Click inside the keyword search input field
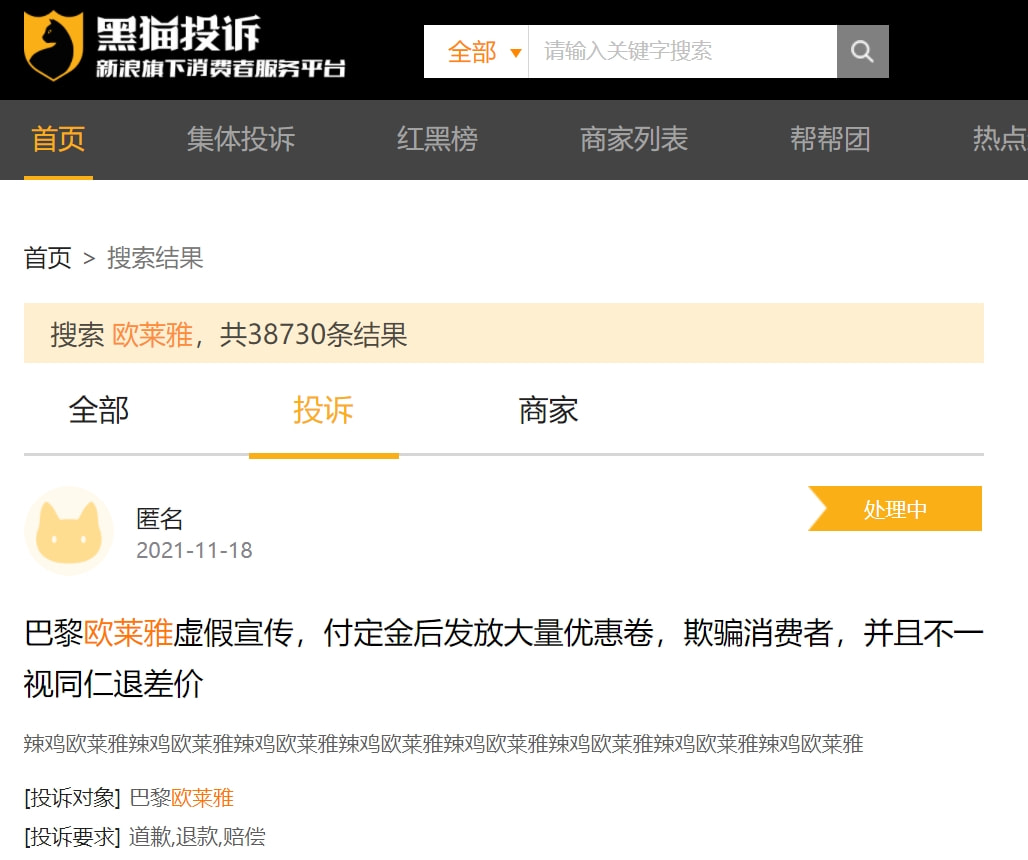Viewport: 1028px width, 860px height. pos(680,50)
